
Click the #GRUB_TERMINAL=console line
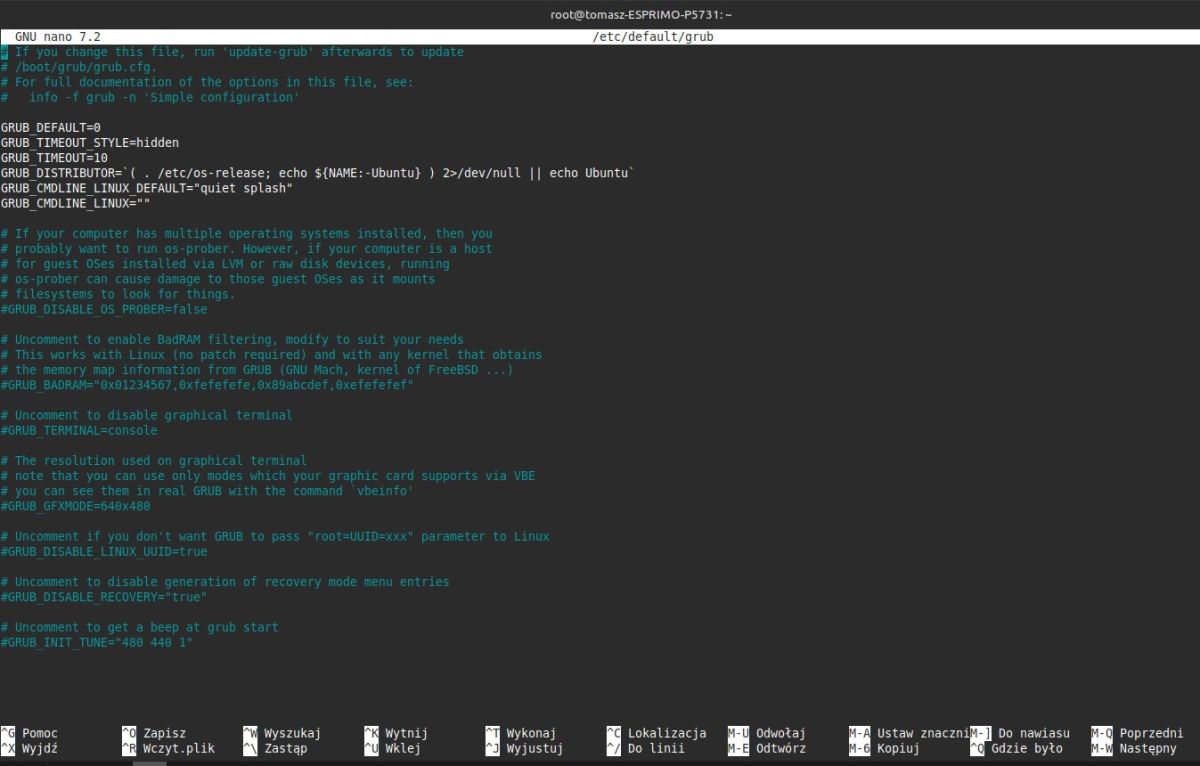point(79,430)
